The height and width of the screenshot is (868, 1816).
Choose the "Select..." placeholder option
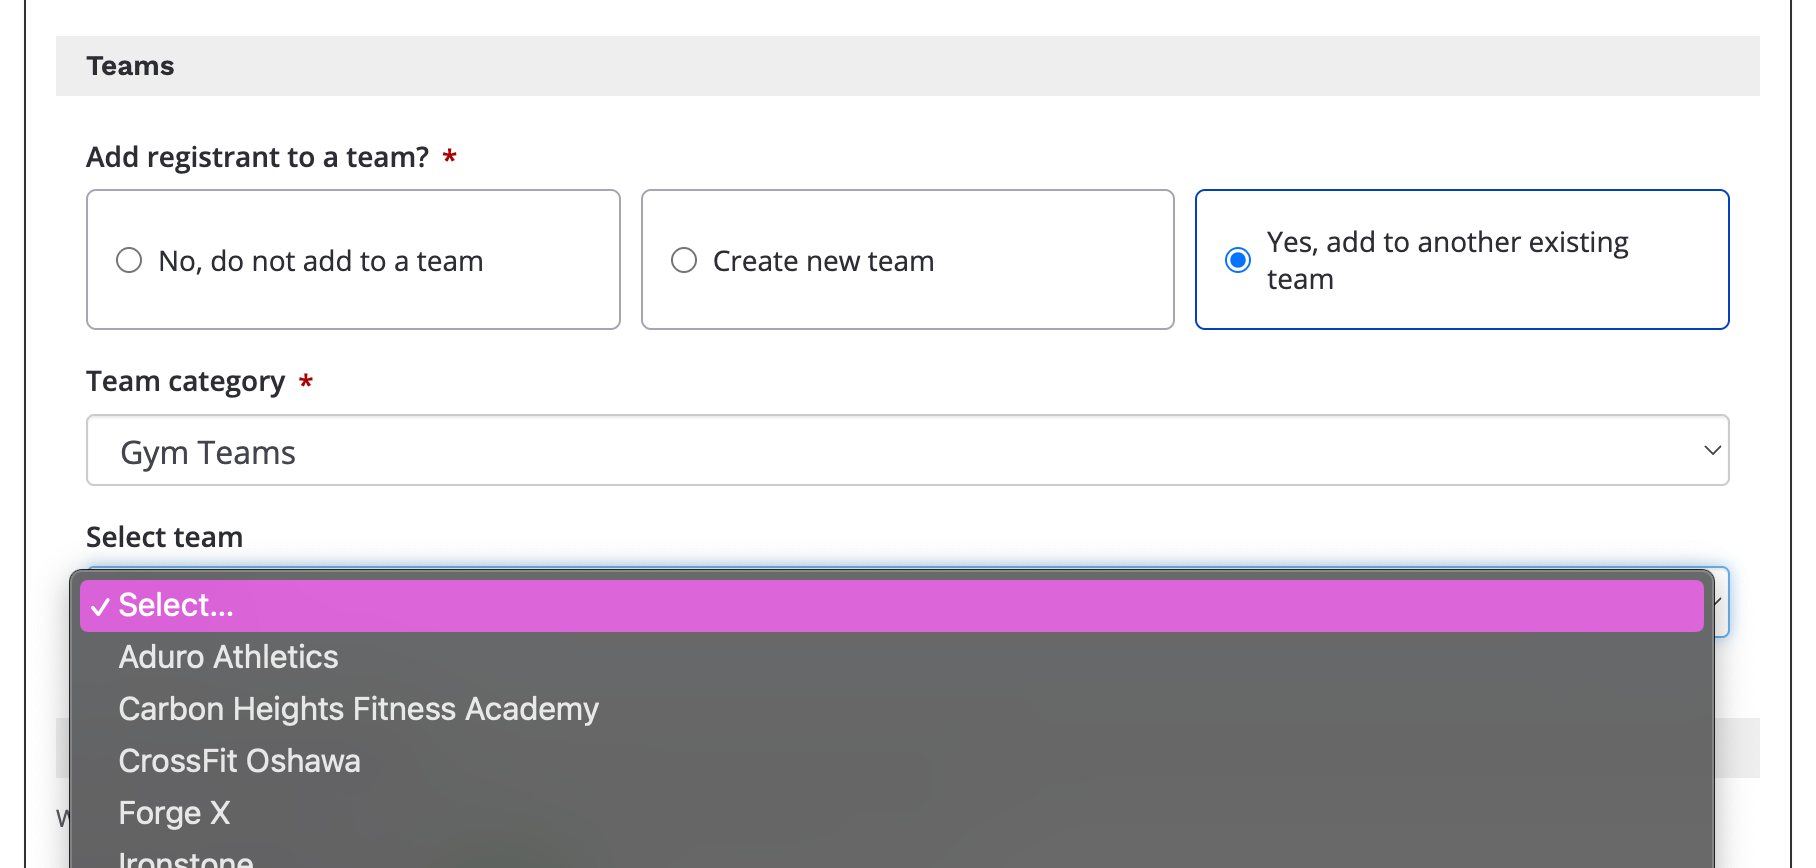tap(892, 605)
